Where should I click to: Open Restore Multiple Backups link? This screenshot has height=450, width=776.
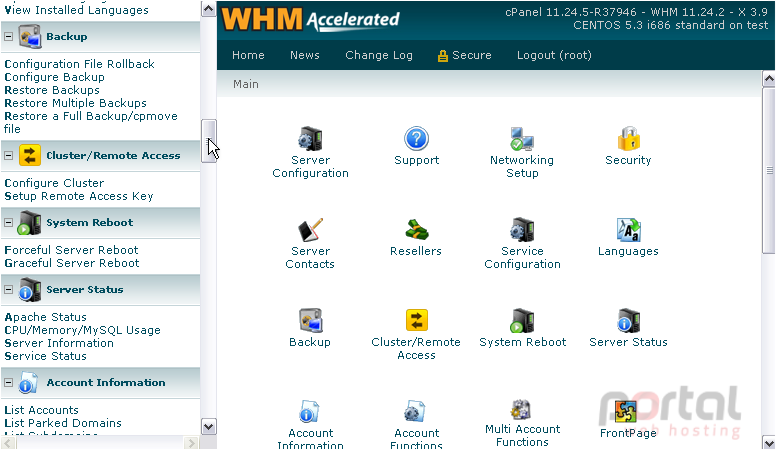75,103
